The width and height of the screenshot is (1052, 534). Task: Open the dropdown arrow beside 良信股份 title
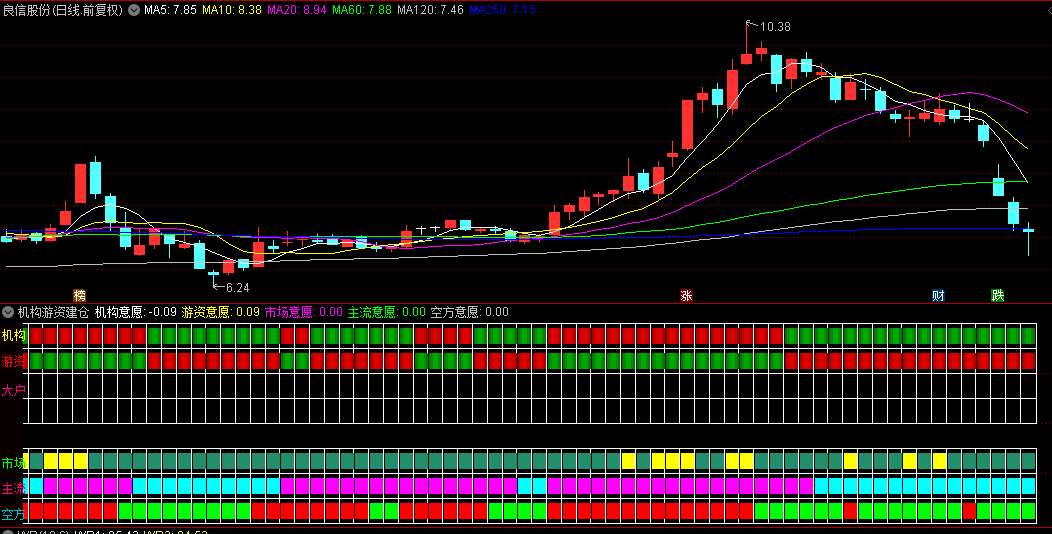(x=134, y=10)
